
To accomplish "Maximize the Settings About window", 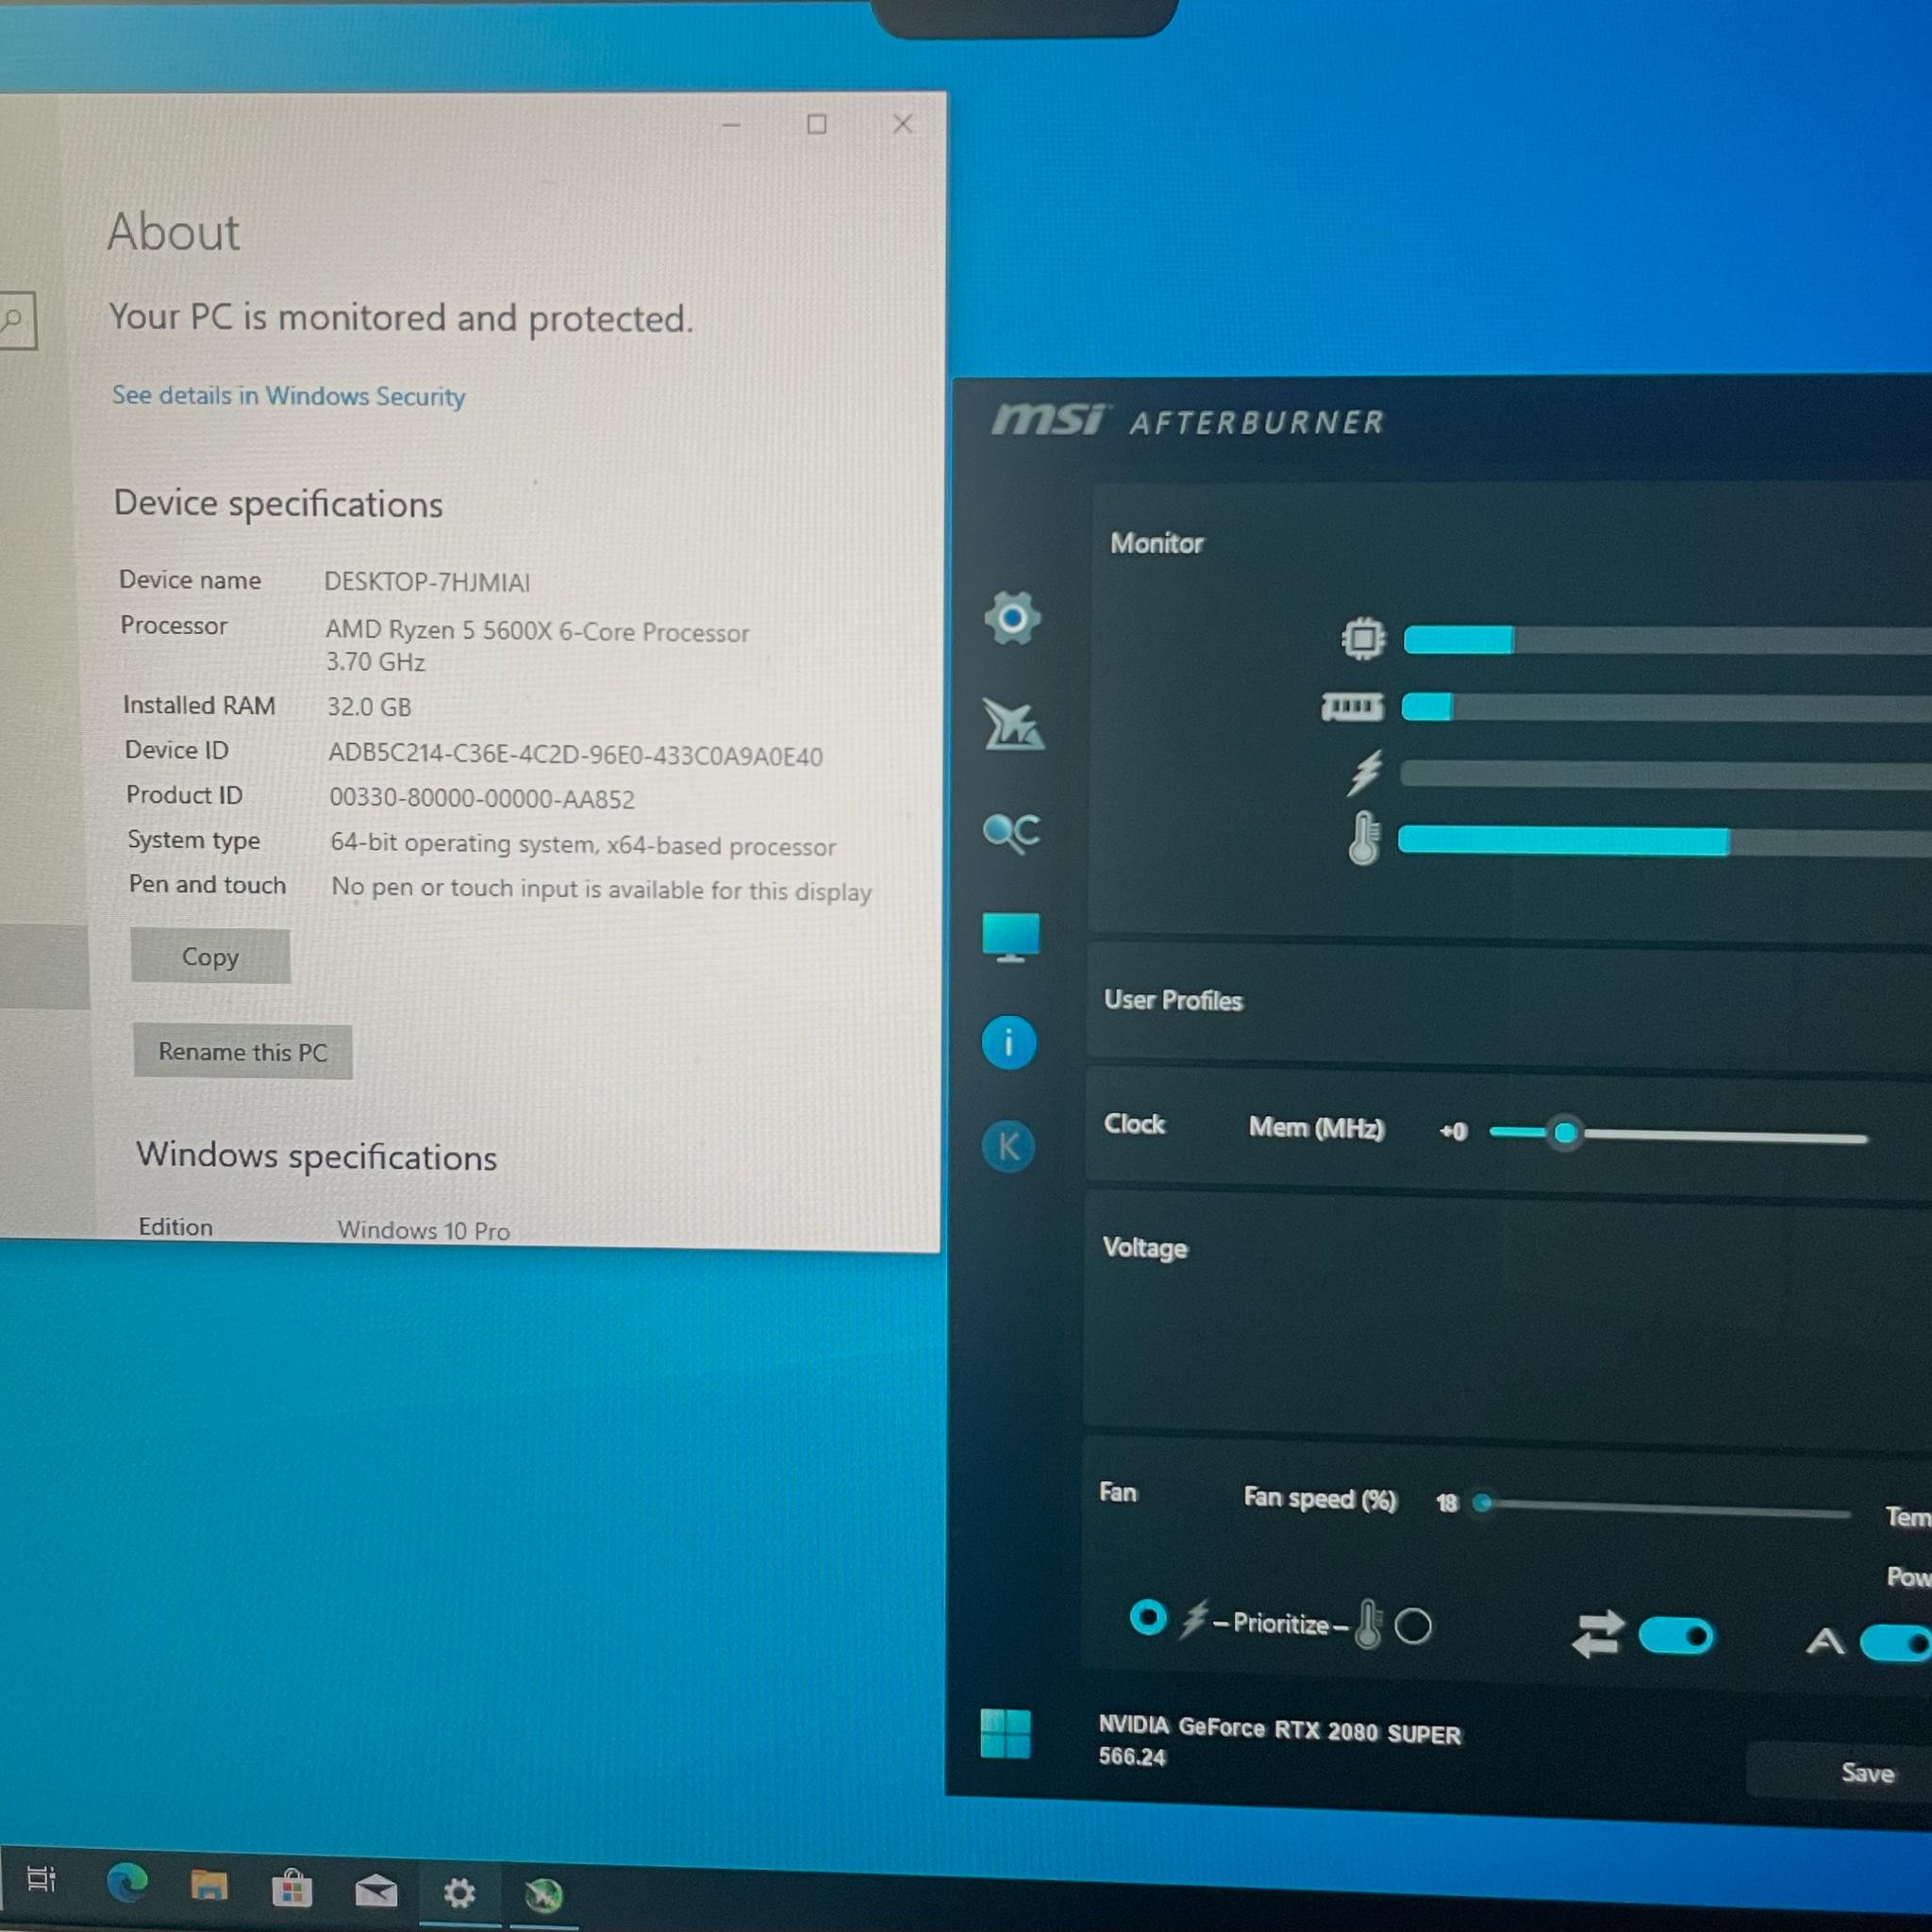I will [x=817, y=124].
